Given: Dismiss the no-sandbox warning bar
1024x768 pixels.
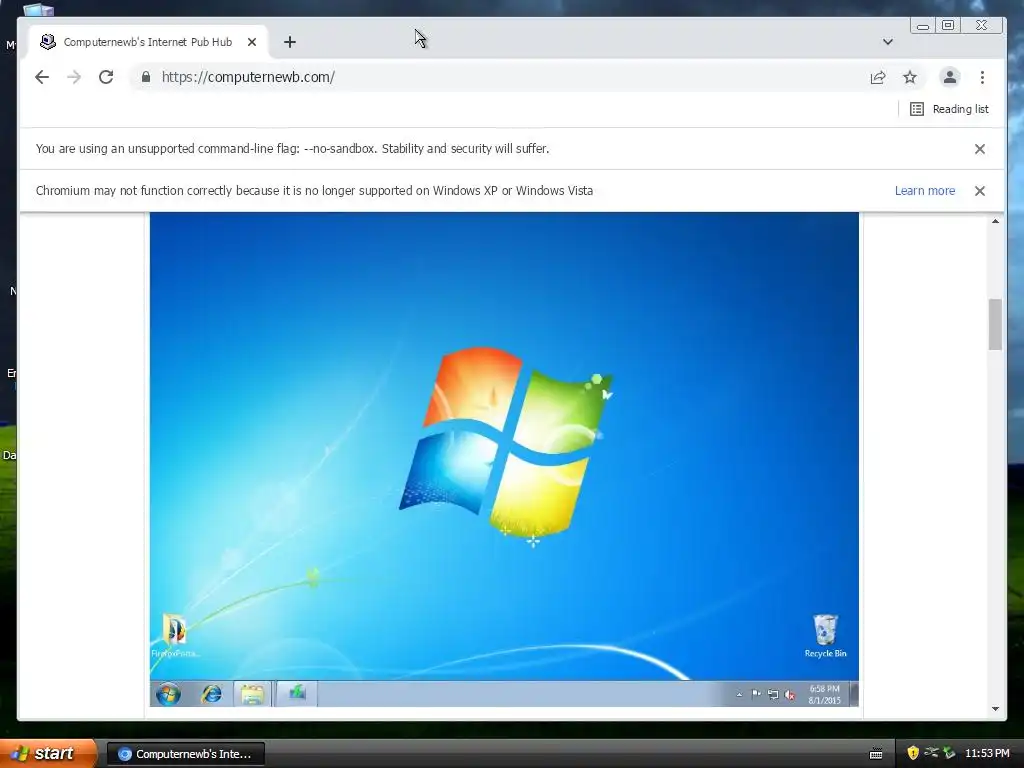Looking at the screenshot, I should 980,149.
